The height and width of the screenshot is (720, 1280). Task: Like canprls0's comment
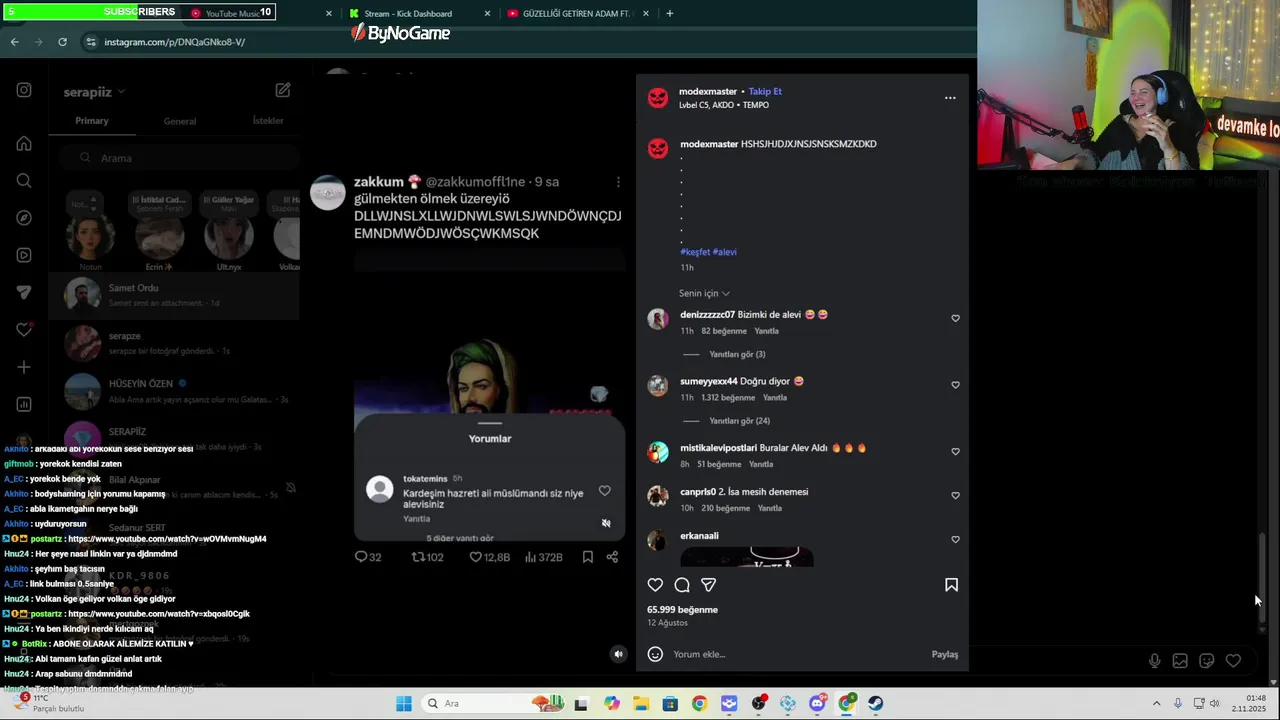[x=955, y=496]
